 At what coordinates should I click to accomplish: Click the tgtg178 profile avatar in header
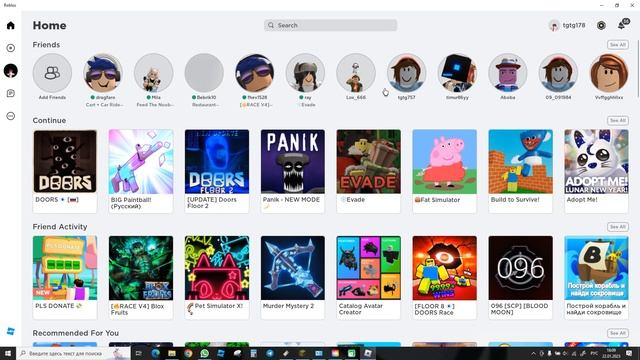pos(554,25)
